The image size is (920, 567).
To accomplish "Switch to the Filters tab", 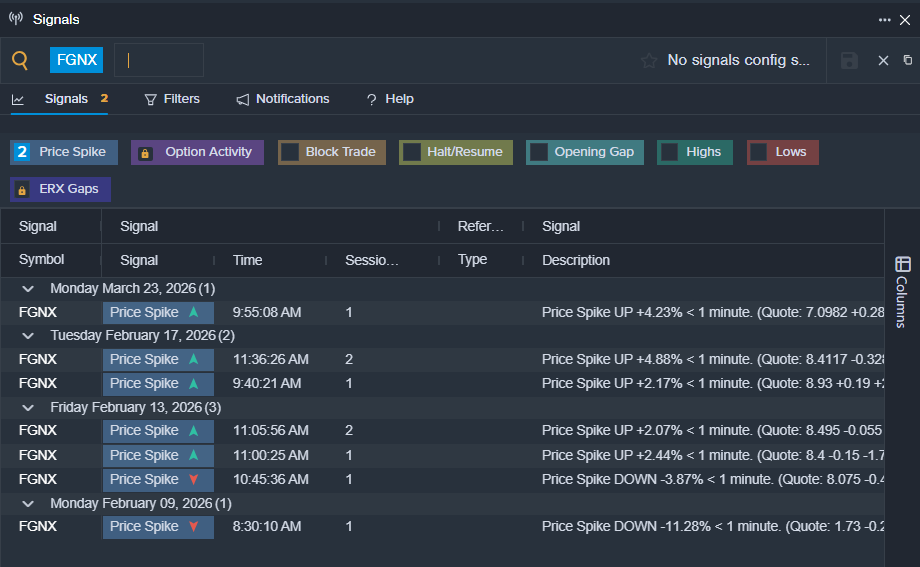I will coord(172,99).
